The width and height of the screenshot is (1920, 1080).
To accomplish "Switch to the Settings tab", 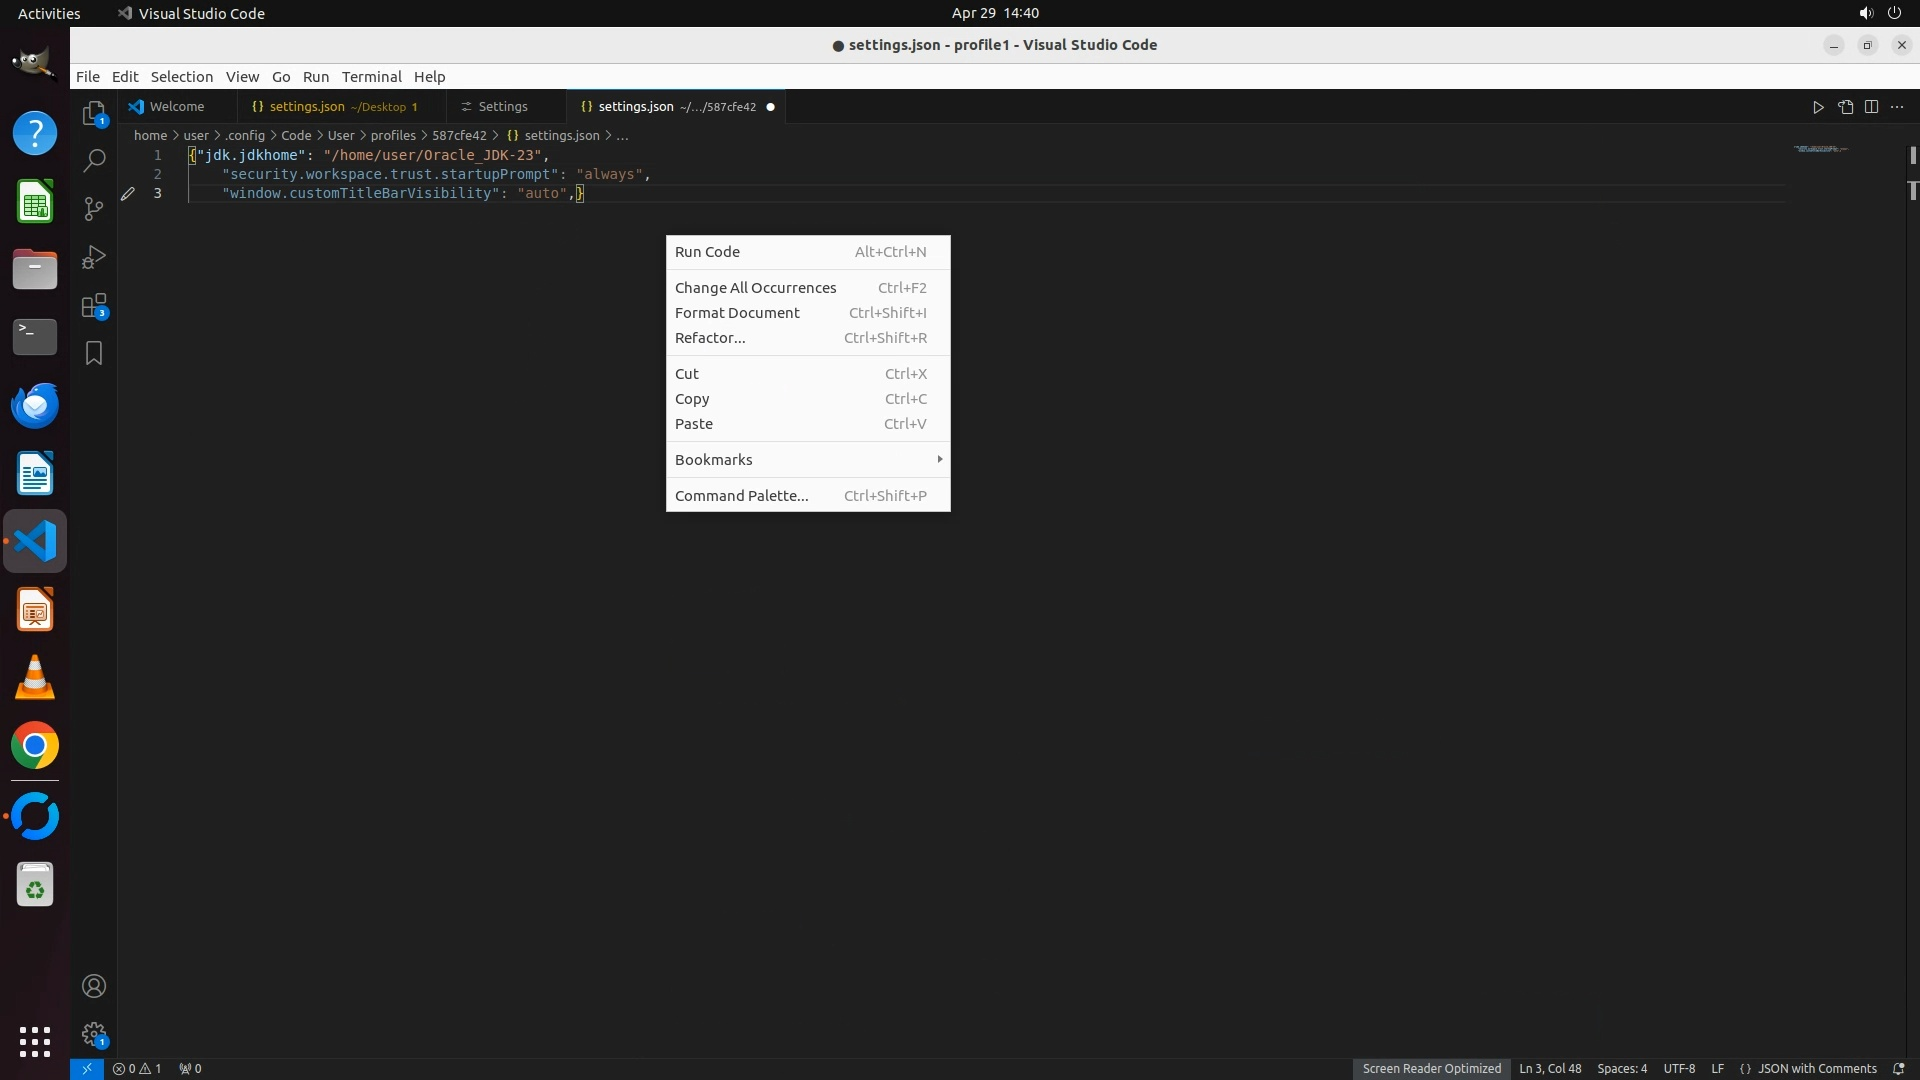I will click(x=502, y=107).
